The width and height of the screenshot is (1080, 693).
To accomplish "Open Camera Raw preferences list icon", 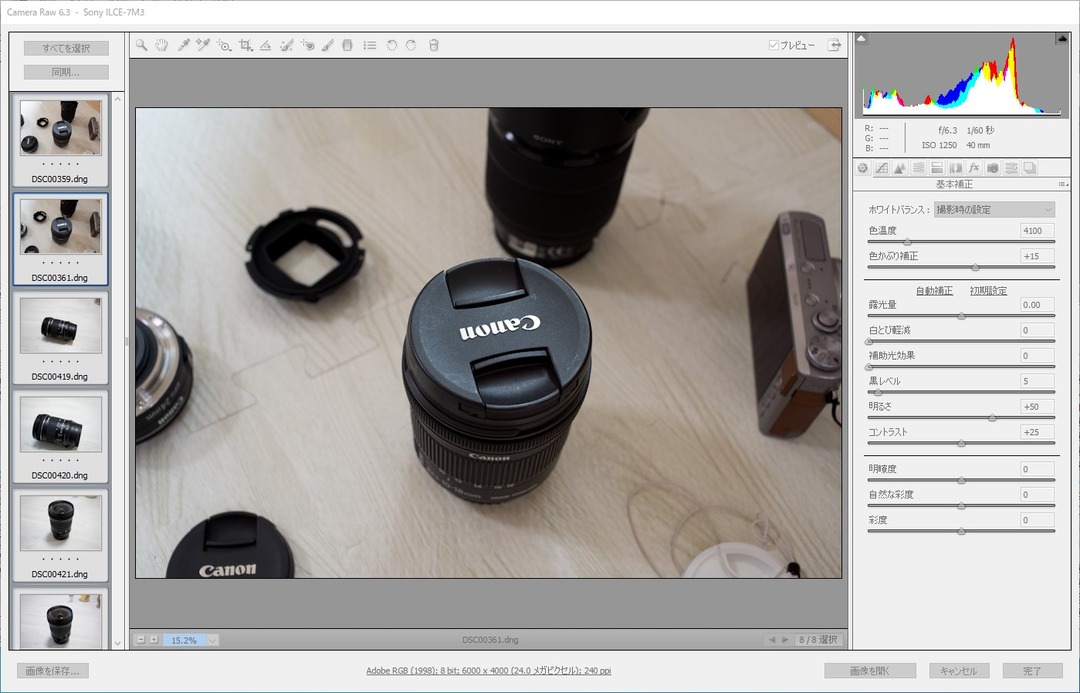I will point(370,45).
